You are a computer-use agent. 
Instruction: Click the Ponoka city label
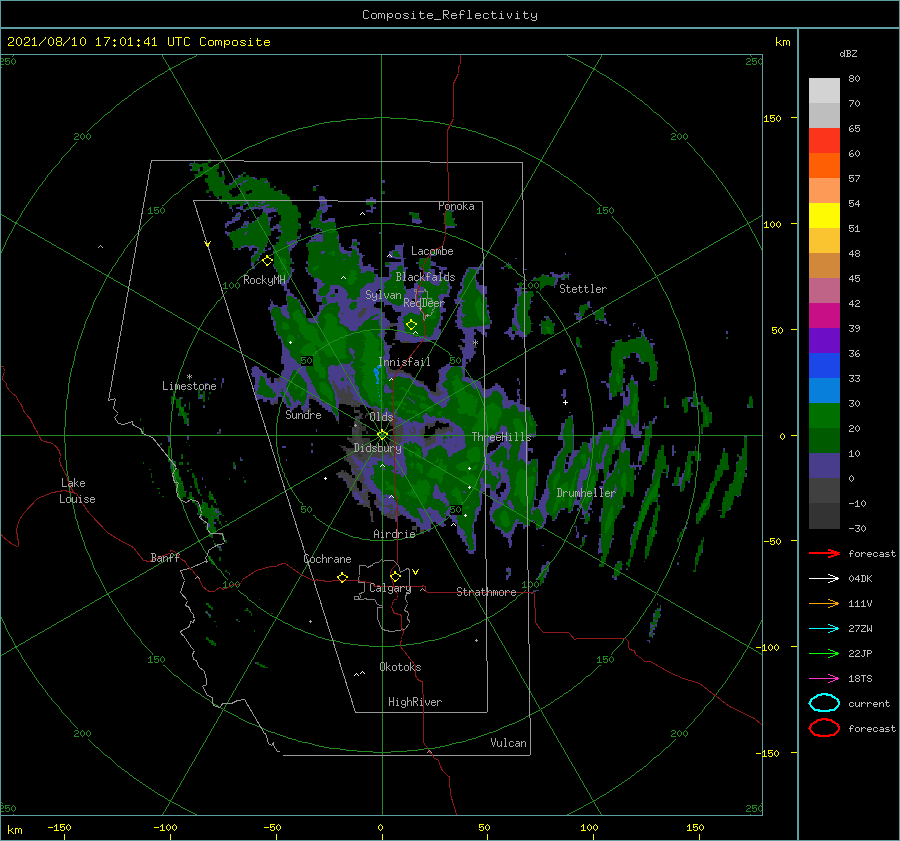pos(456,206)
